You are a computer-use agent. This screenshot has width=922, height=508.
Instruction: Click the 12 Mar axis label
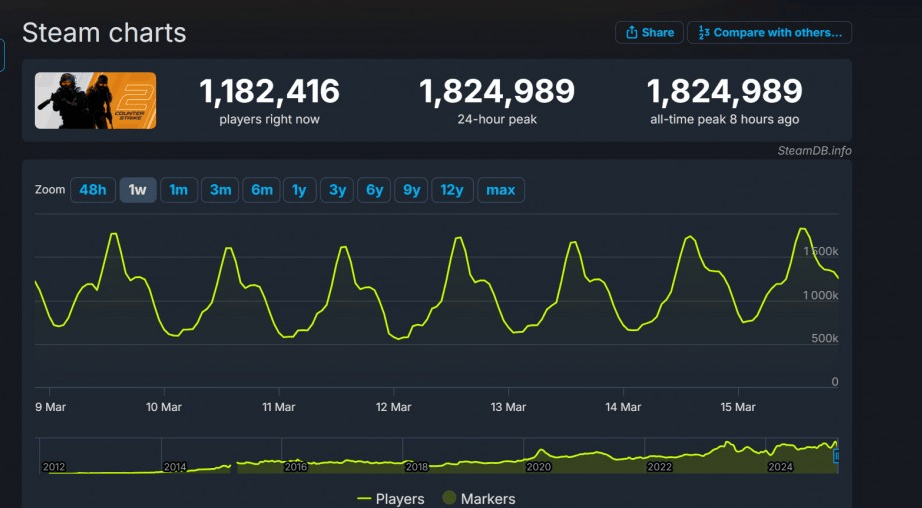[393, 407]
